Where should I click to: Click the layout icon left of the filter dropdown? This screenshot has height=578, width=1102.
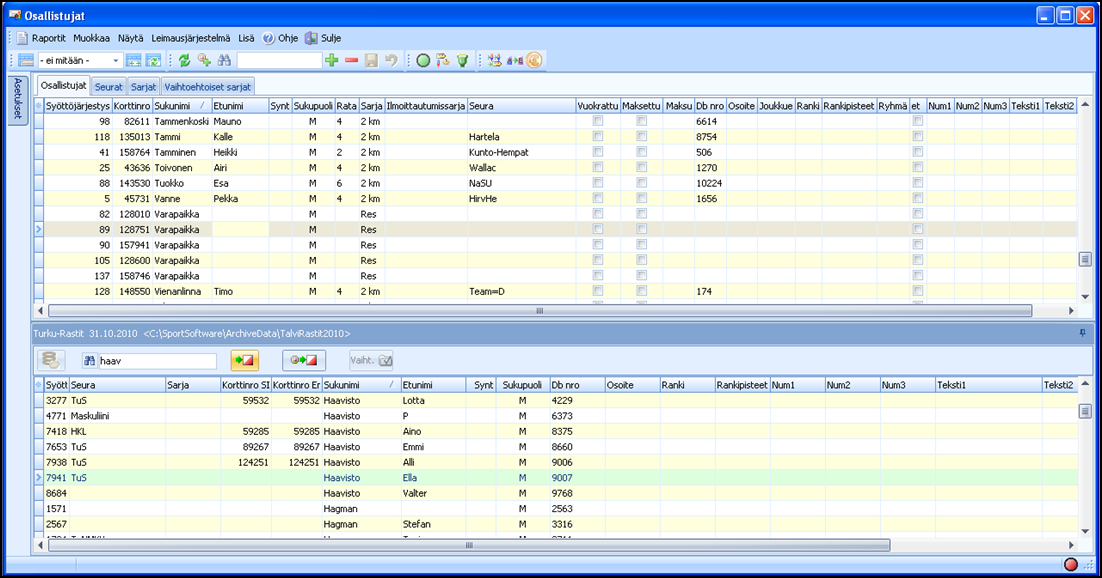click(x=26, y=60)
